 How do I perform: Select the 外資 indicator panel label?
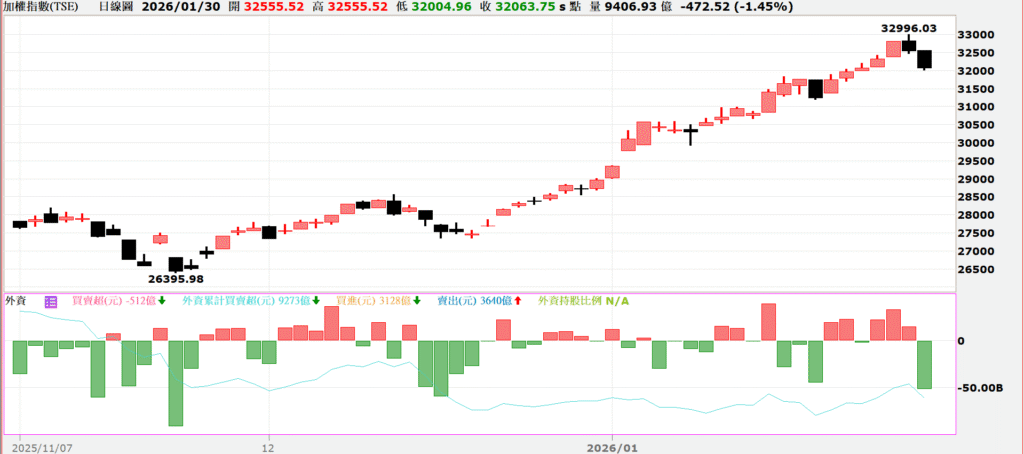16,301
